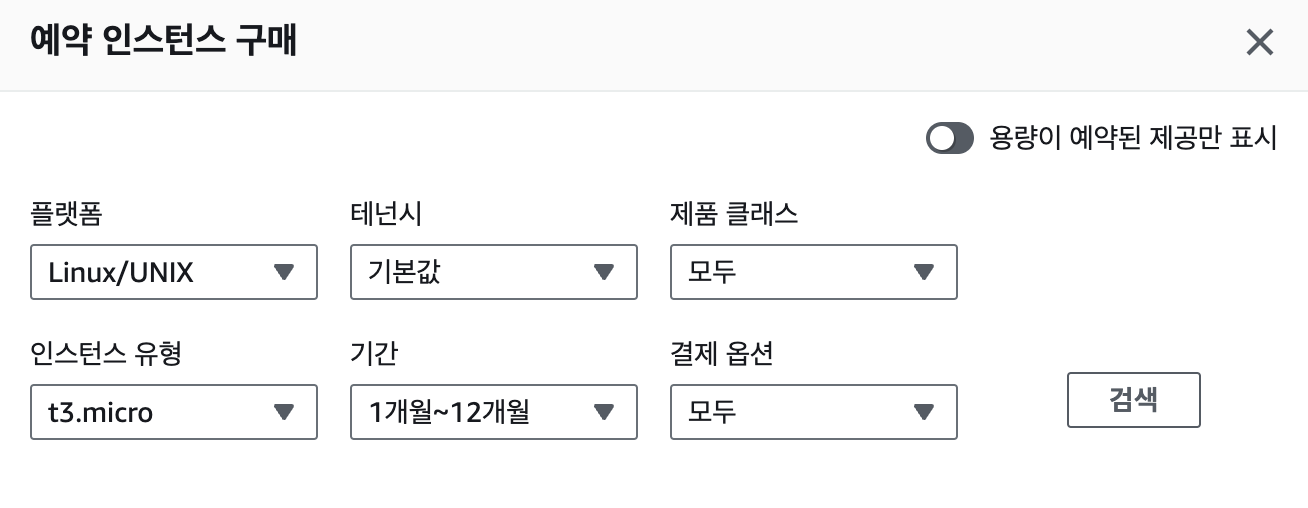
Task: Toggle 용량이 예약된 제공만 표시 switch
Action: click(x=949, y=139)
